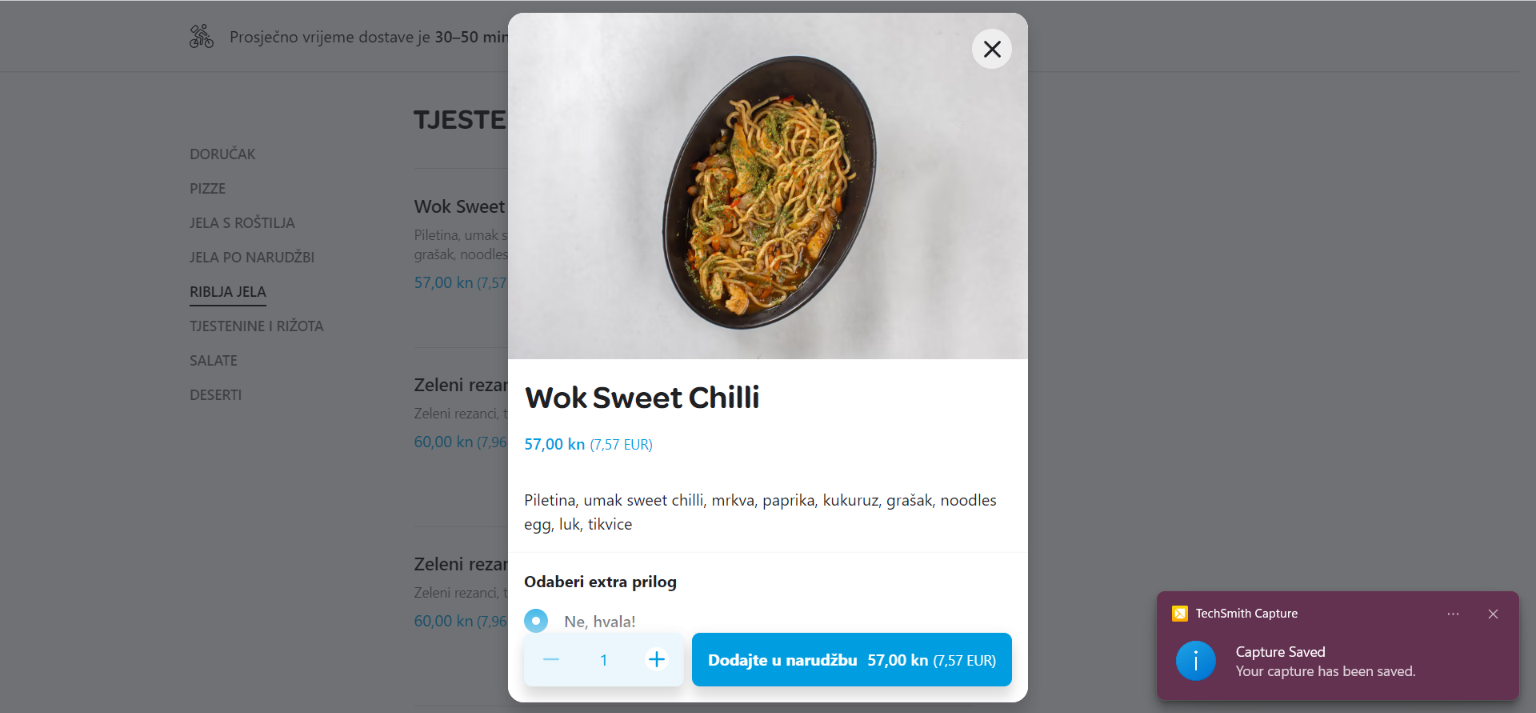Click the TechSmith Capture app icon
Viewport: 1536px width, 713px height.
tap(1180, 614)
